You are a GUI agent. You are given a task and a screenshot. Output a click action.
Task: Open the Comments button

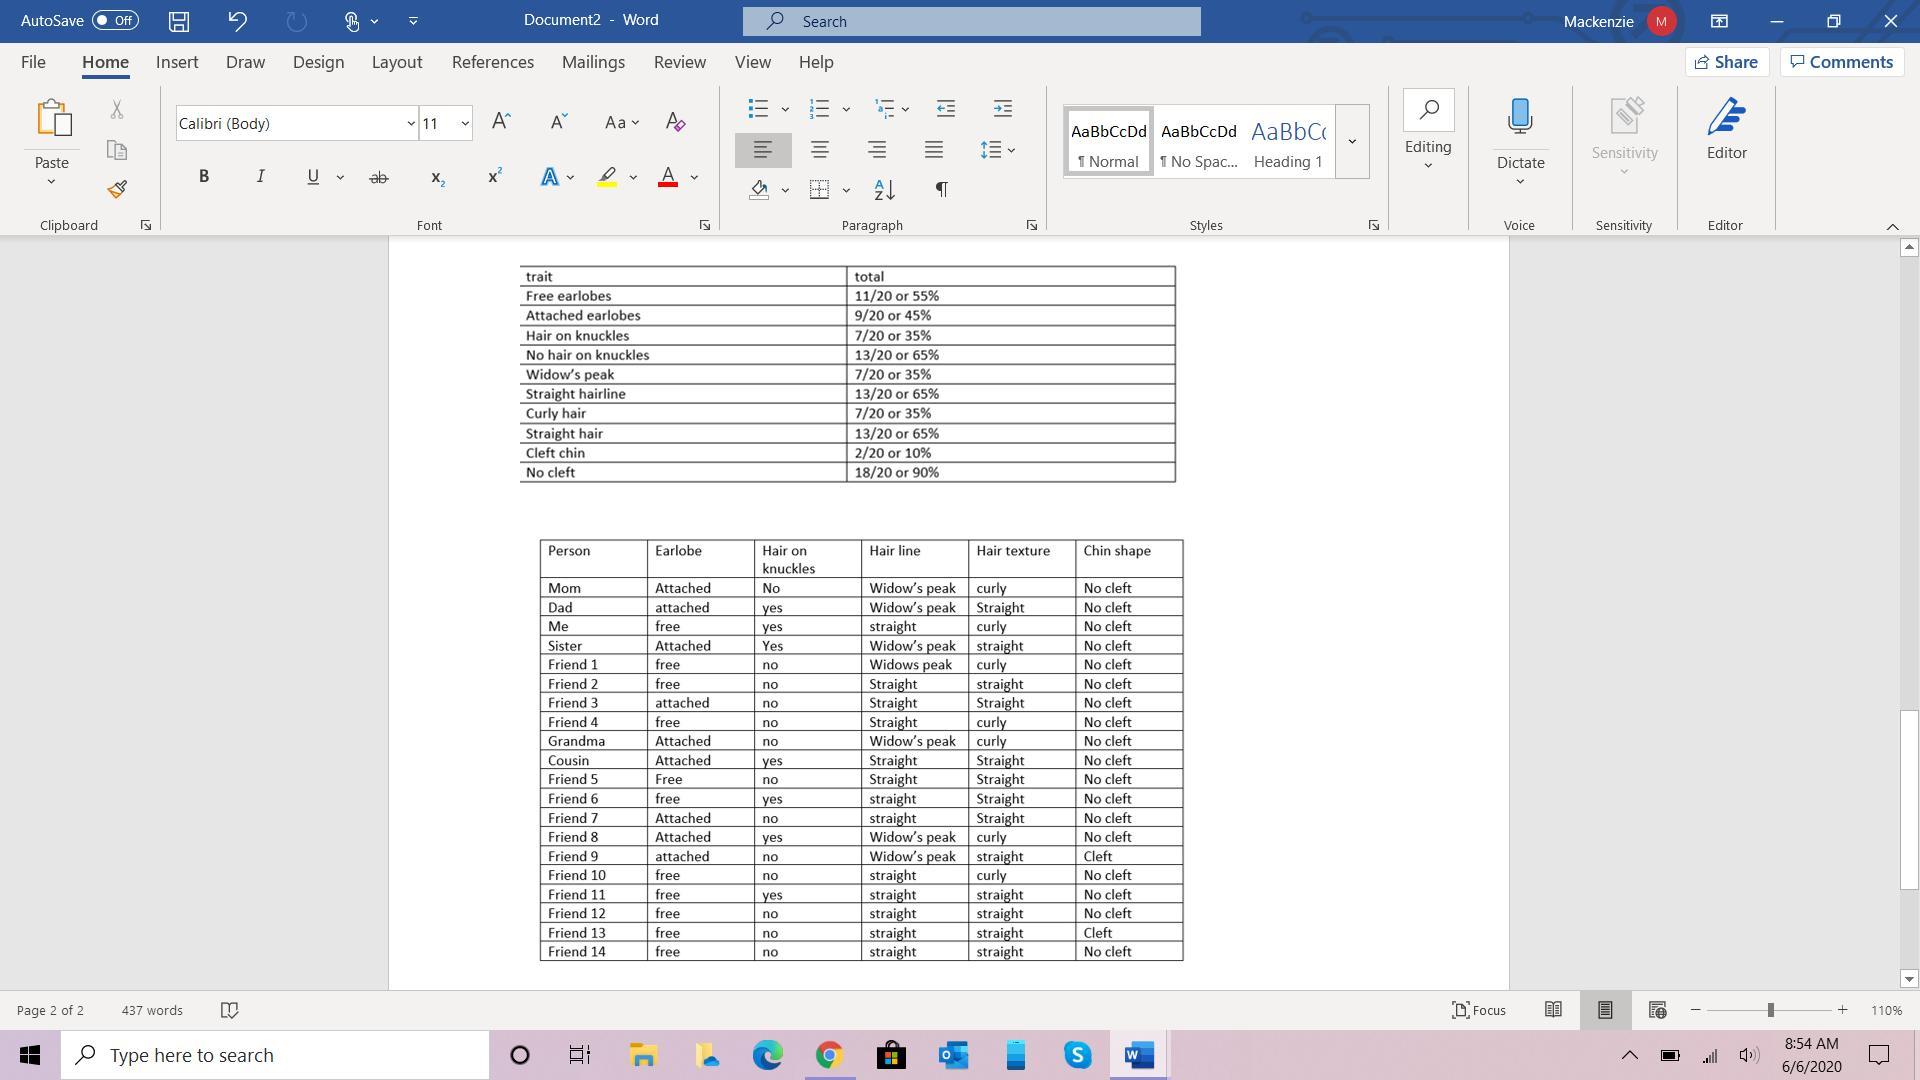(x=1841, y=62)
